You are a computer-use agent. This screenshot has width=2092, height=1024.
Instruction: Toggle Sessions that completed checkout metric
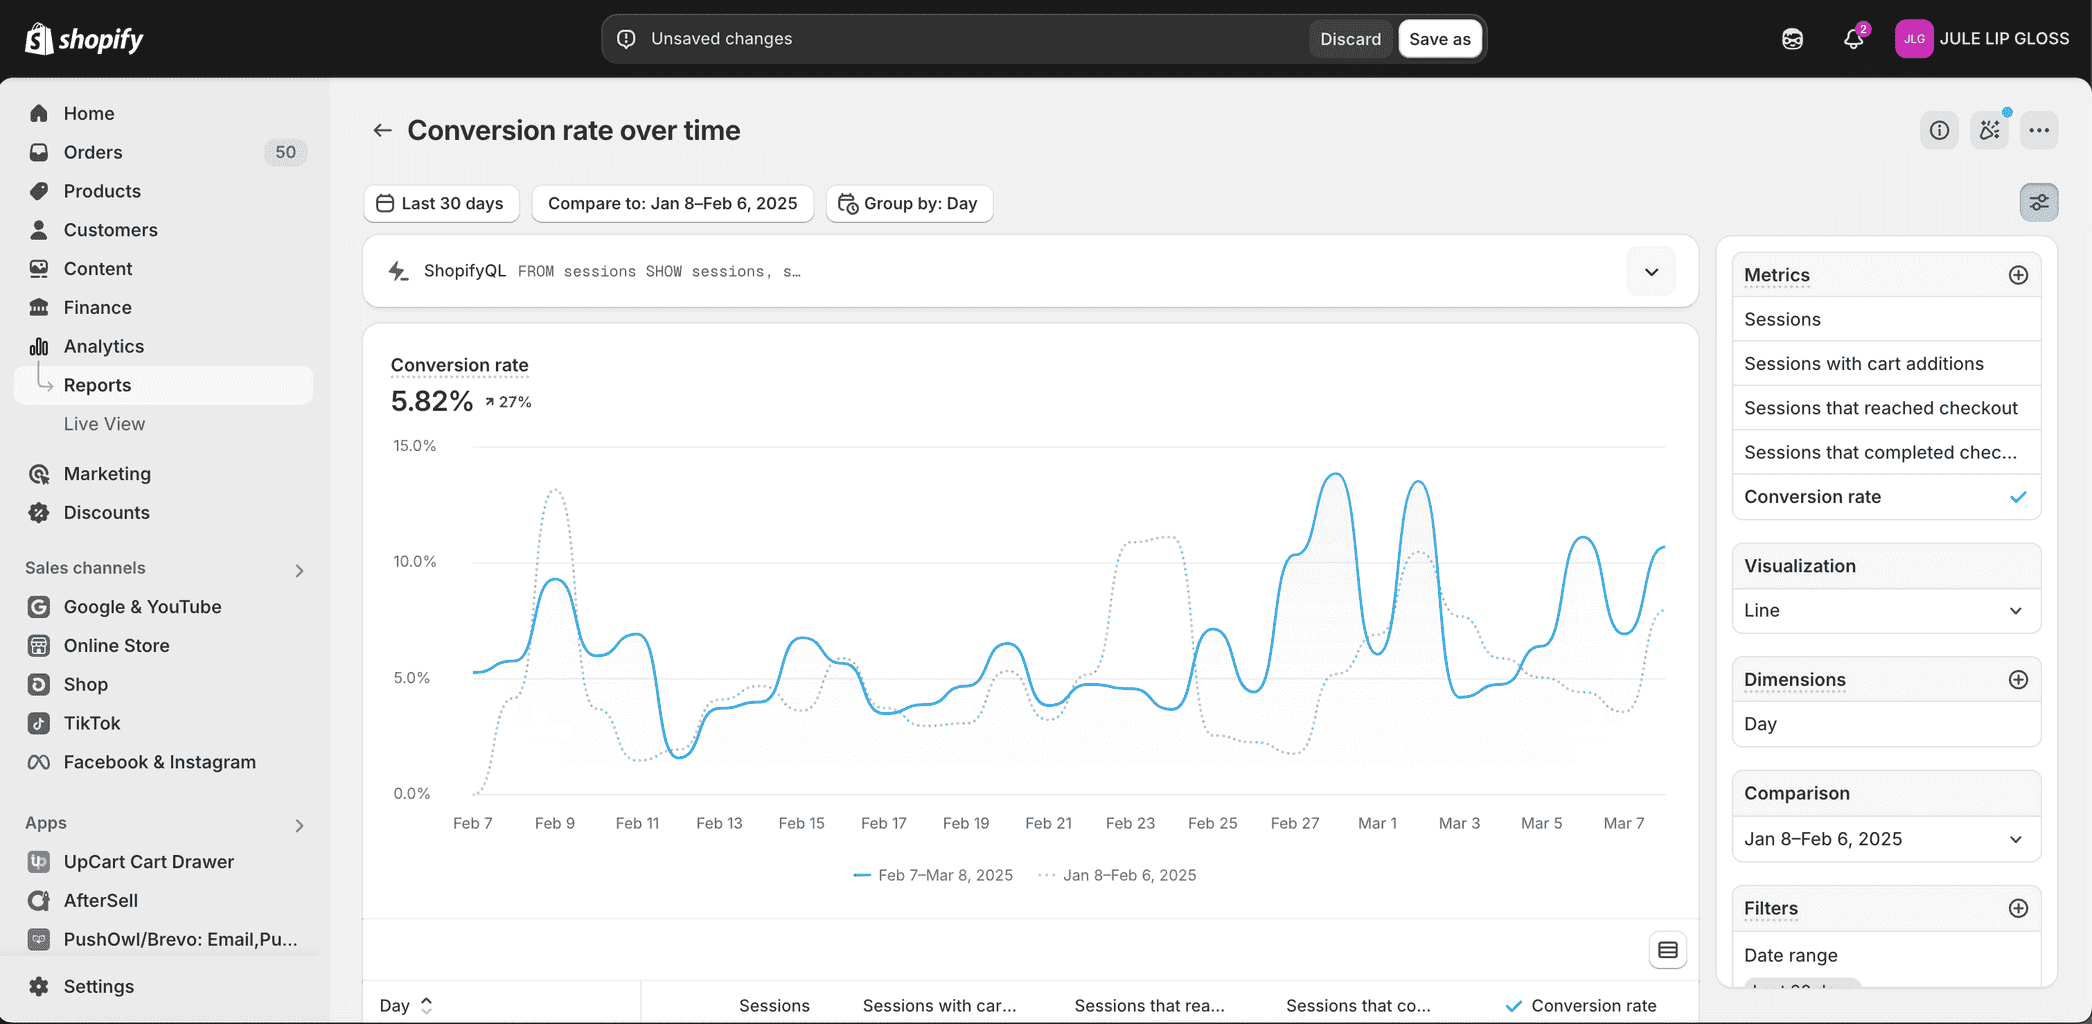click(1886, 452)
